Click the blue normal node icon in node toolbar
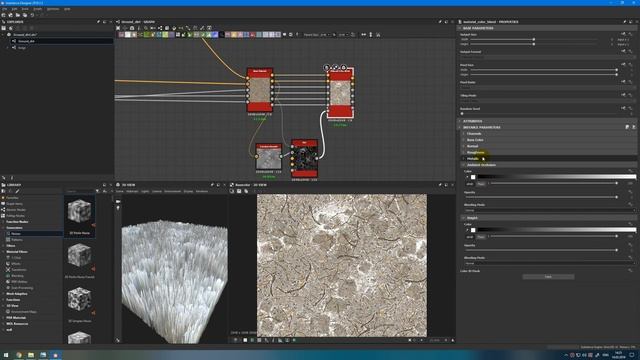640x360 pixels. [x=215, y=35]
